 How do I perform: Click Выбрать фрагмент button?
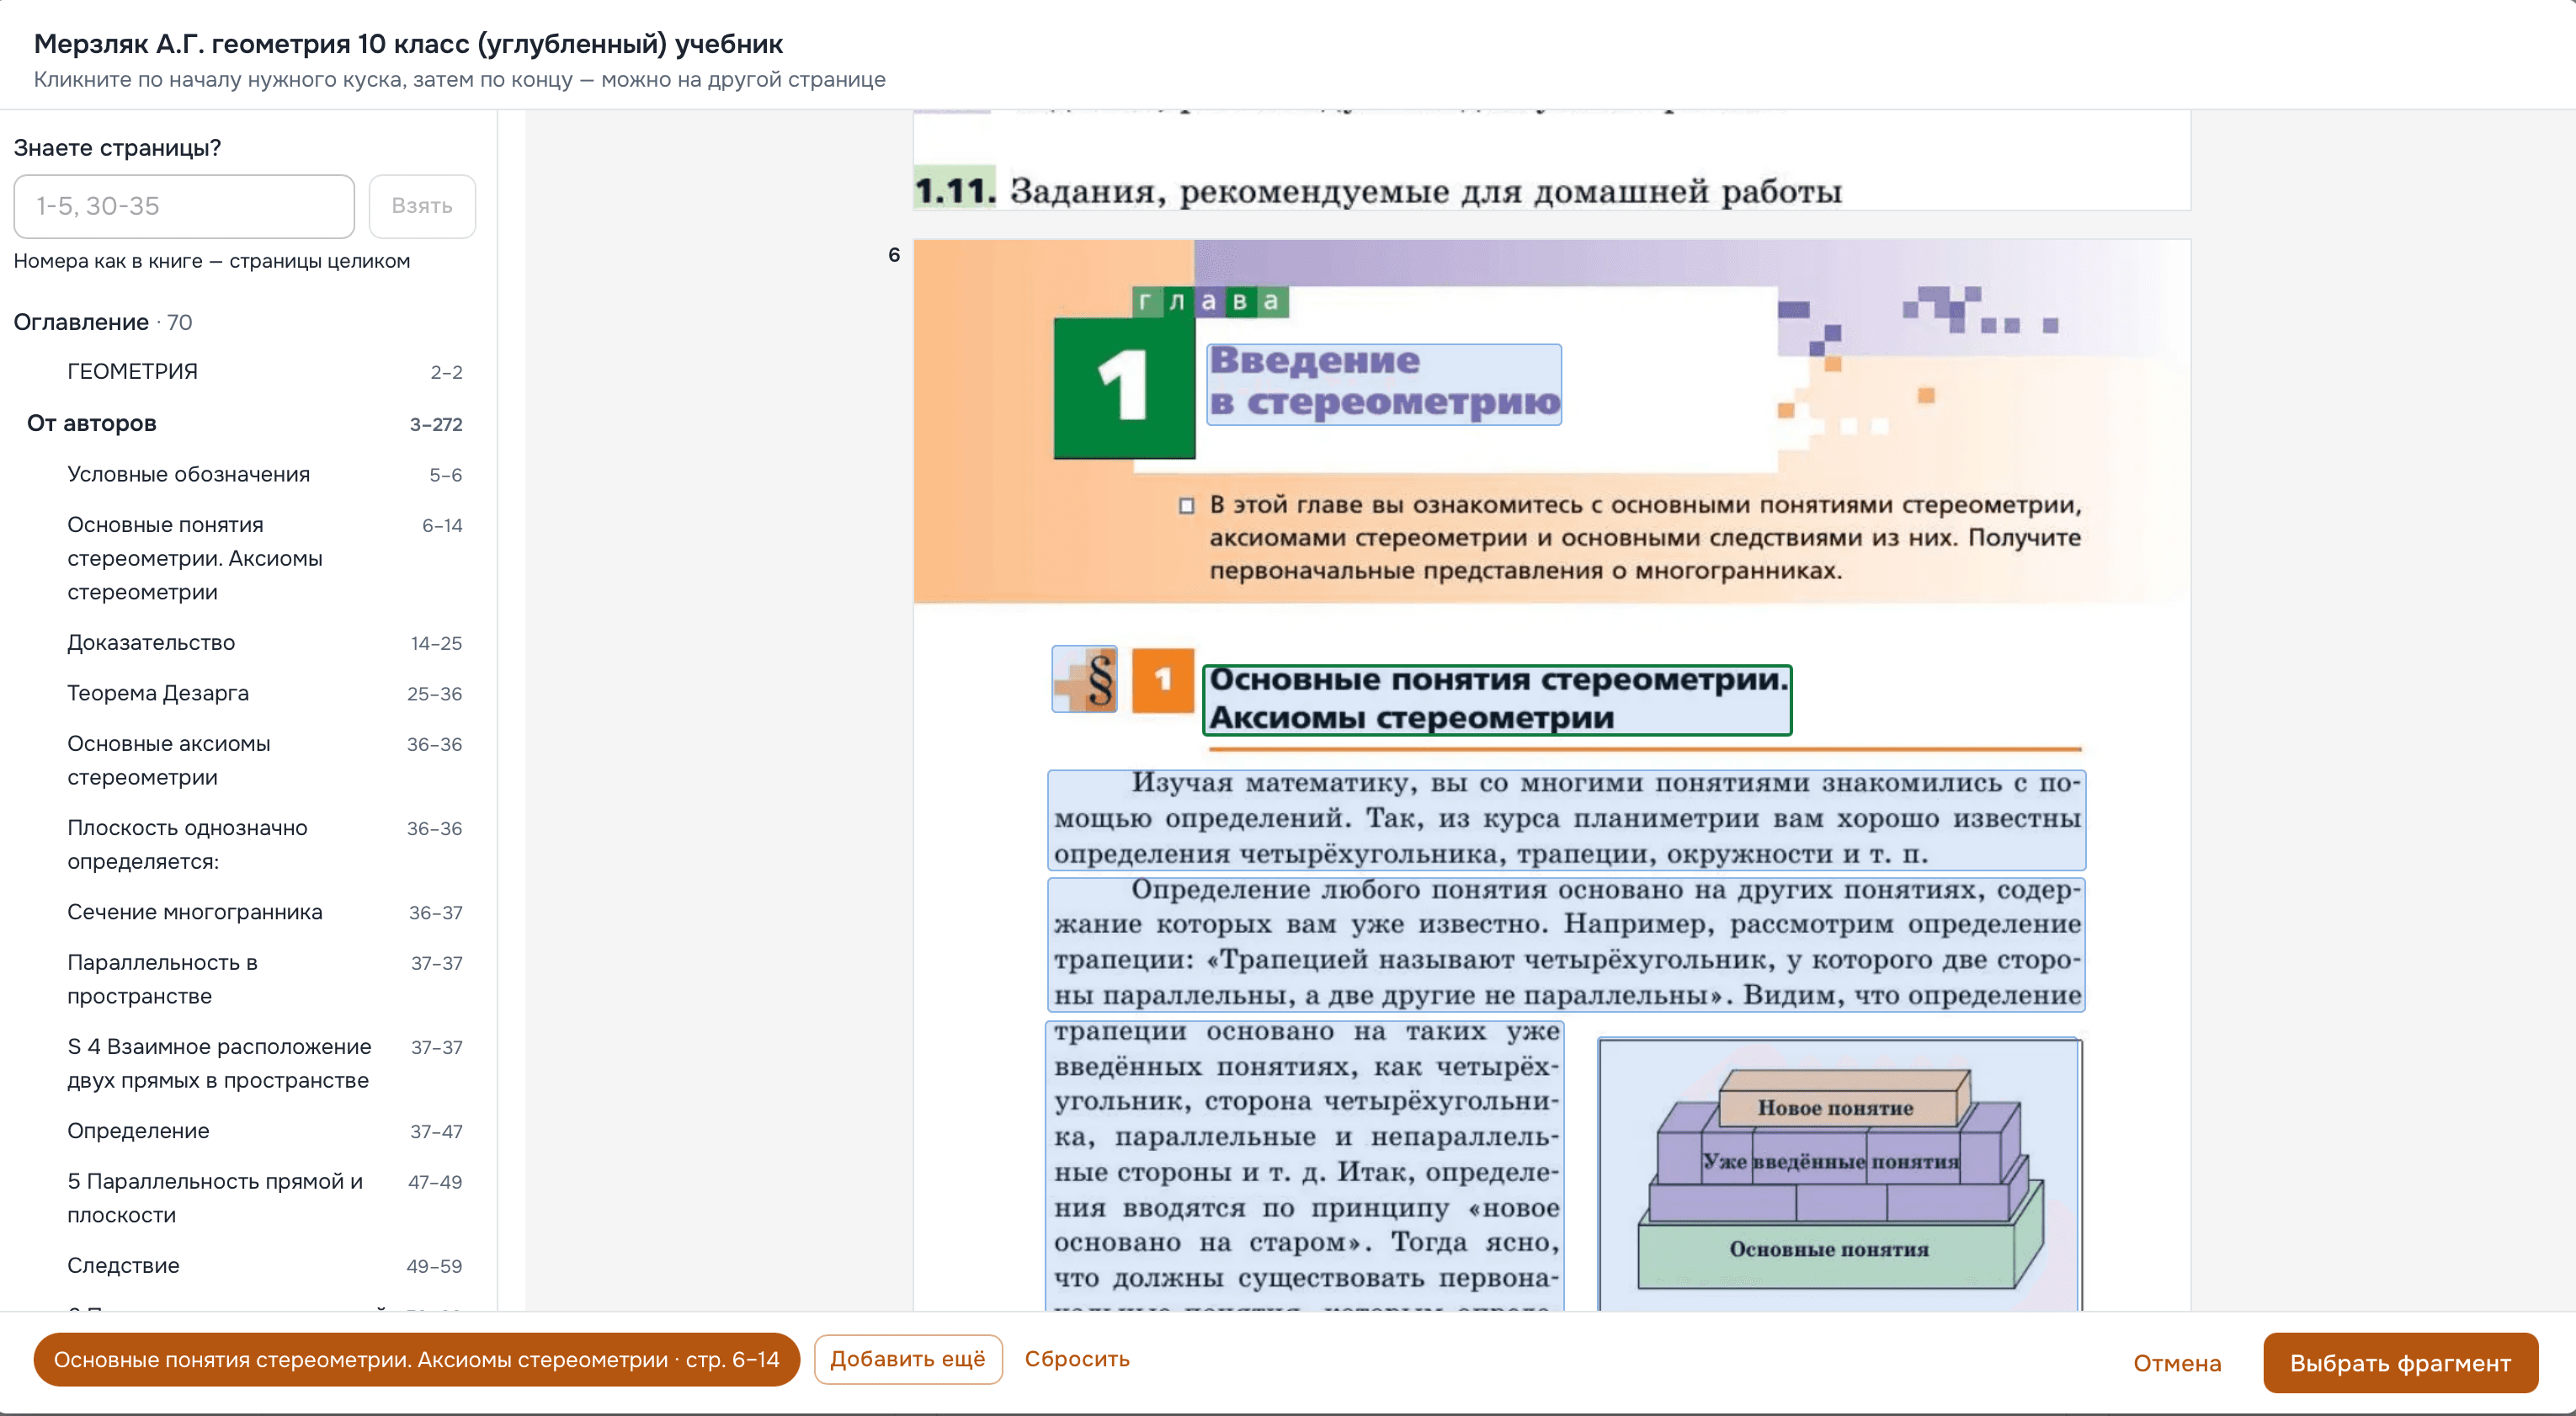(2401, 1364)
